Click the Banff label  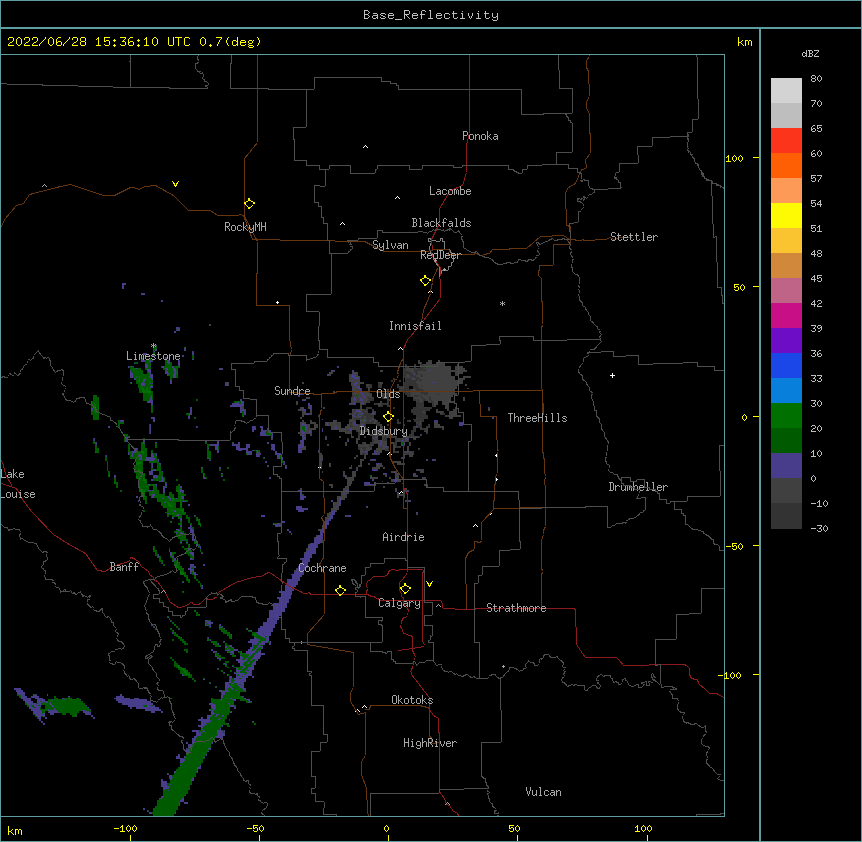tap(124, 567)
